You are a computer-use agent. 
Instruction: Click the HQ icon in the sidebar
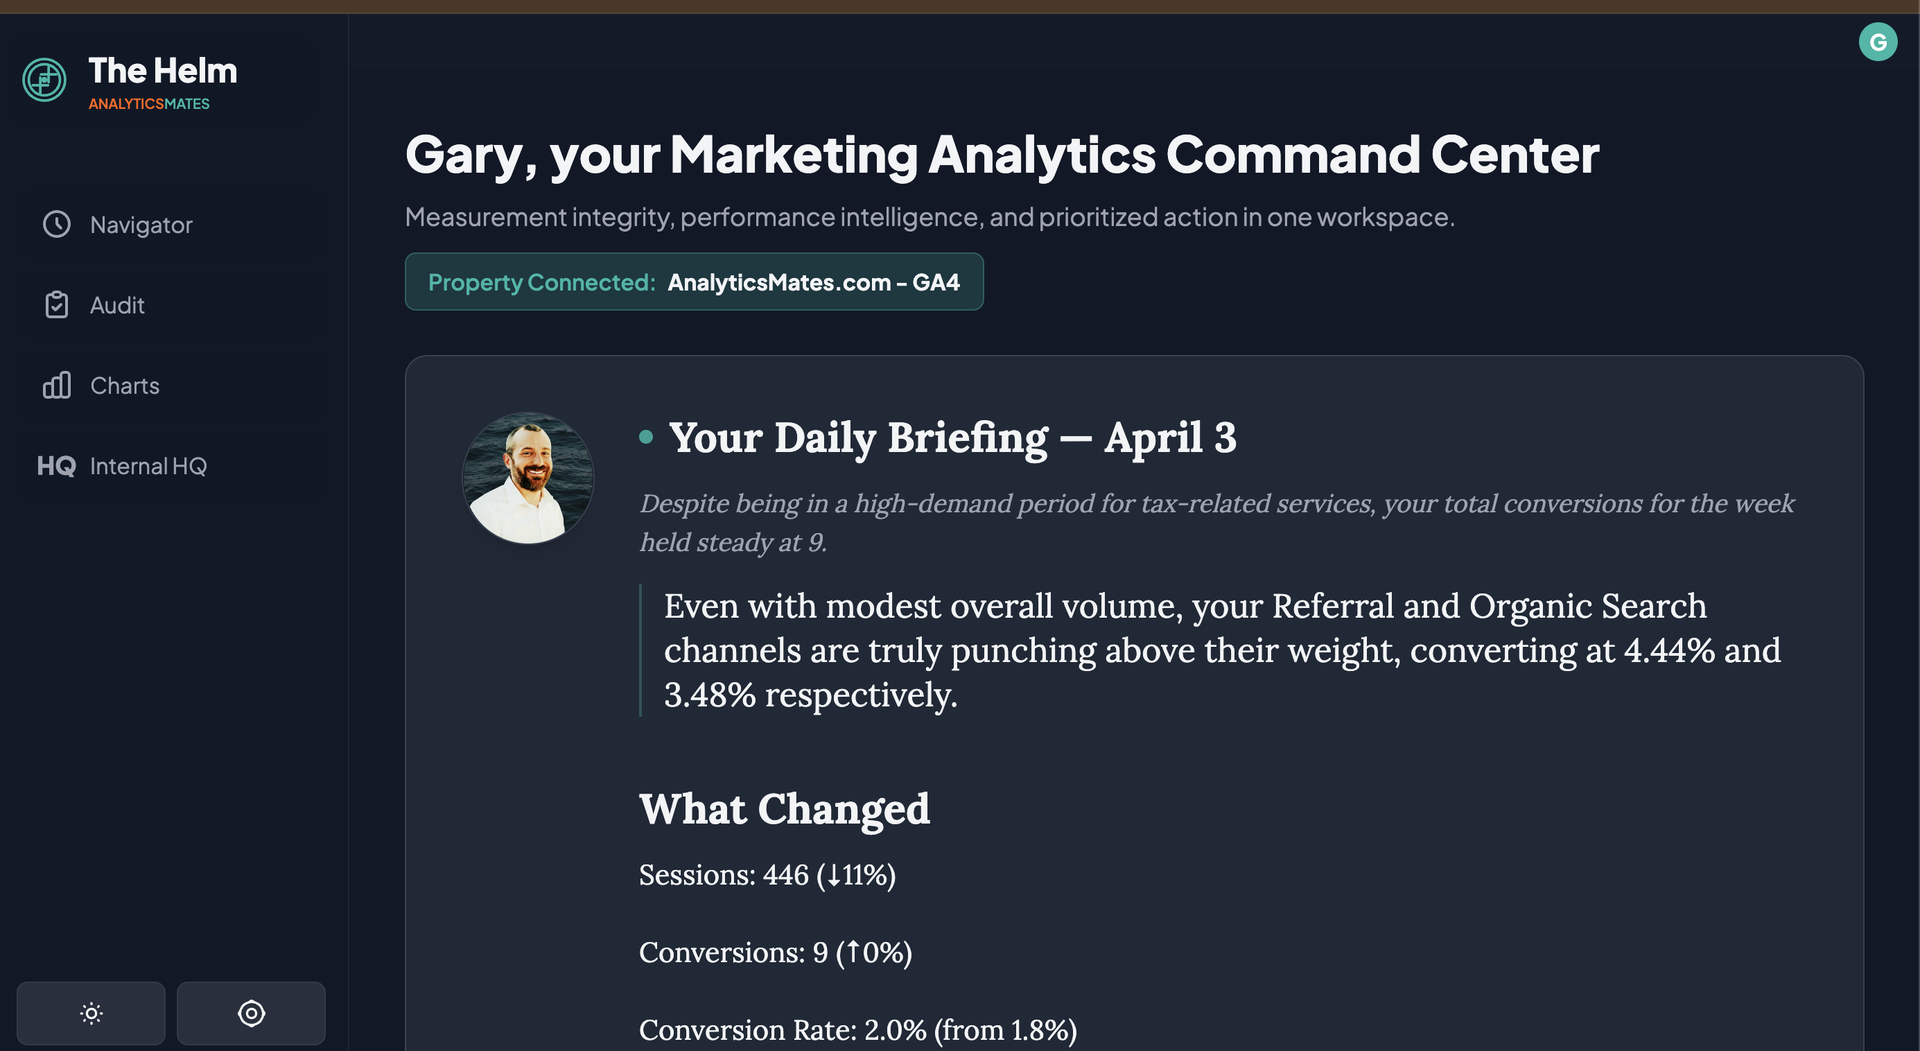pyautogui.click(x=56, y=466)
